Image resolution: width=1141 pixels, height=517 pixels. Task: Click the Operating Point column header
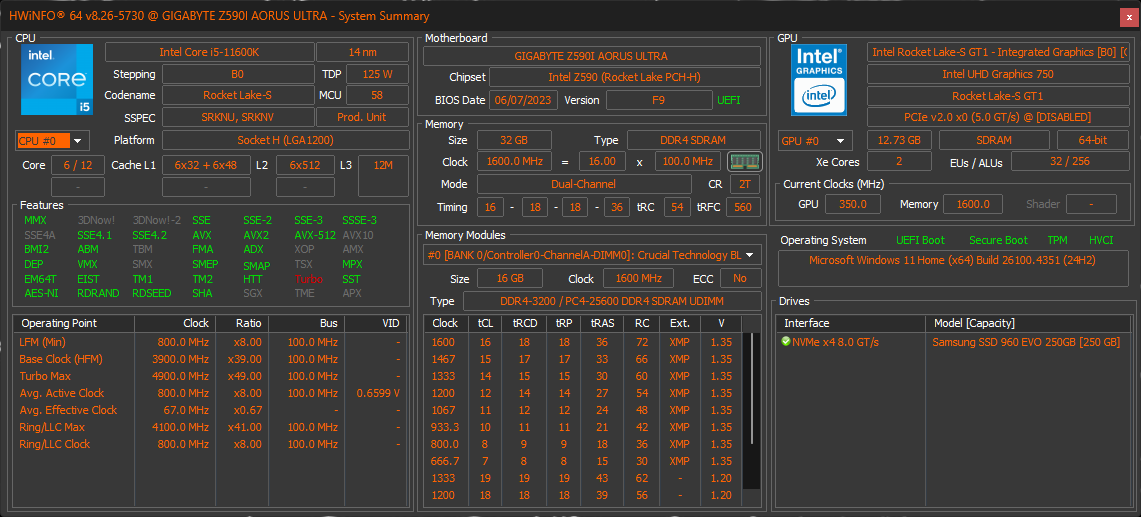click(x=73, y=323)
